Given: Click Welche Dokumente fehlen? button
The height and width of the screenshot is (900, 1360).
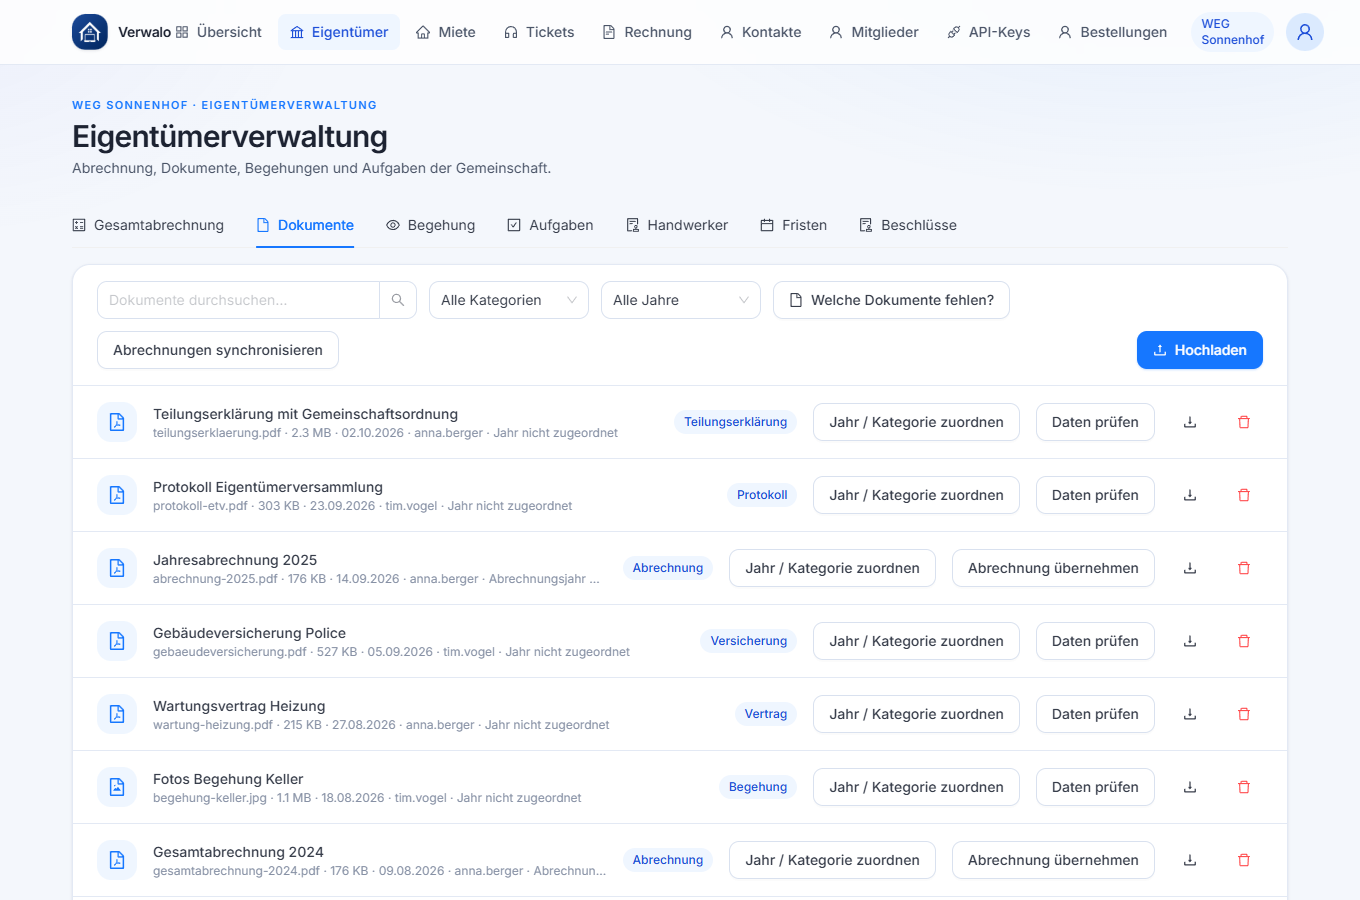Looking at the screenshot, I should click(891, 300).
